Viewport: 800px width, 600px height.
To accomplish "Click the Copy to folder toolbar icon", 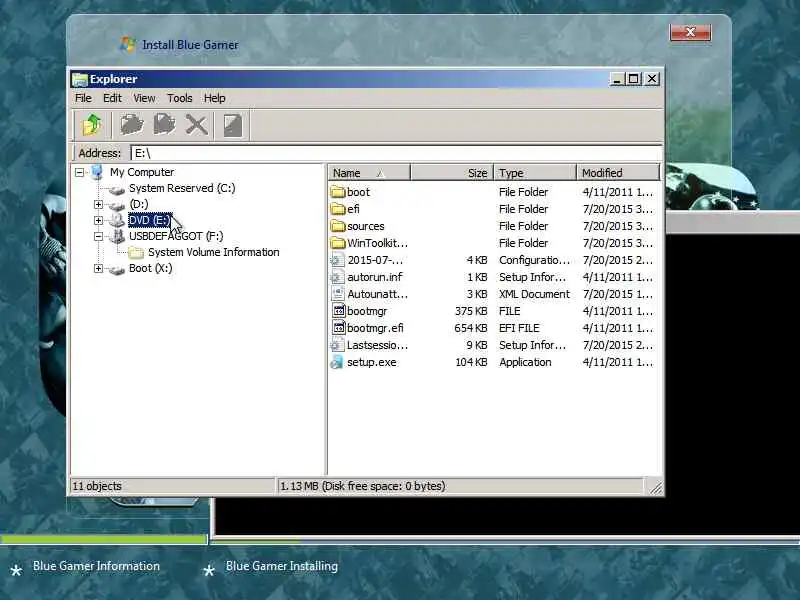I will [x=132, y=125].
